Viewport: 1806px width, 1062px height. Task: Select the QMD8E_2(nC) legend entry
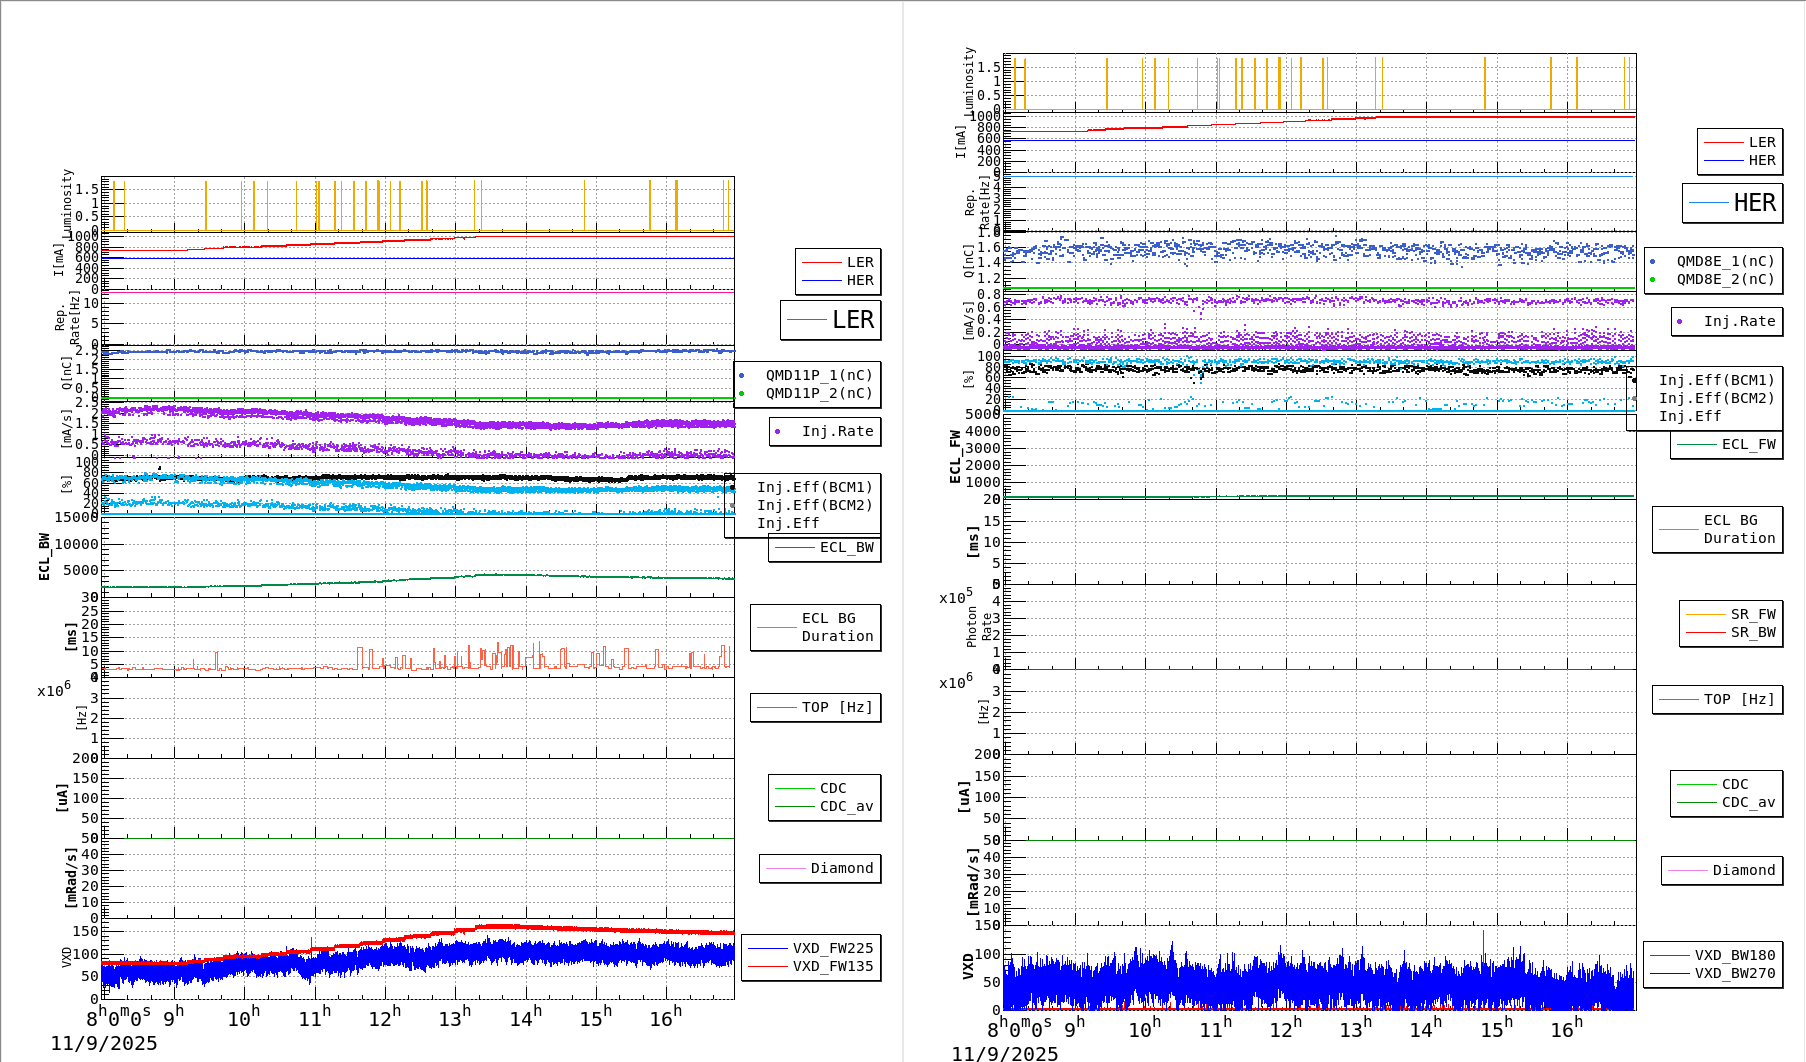coord(1725,279)
